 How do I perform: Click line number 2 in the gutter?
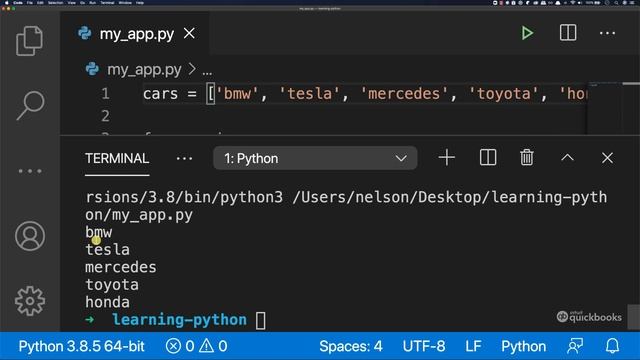105,116
